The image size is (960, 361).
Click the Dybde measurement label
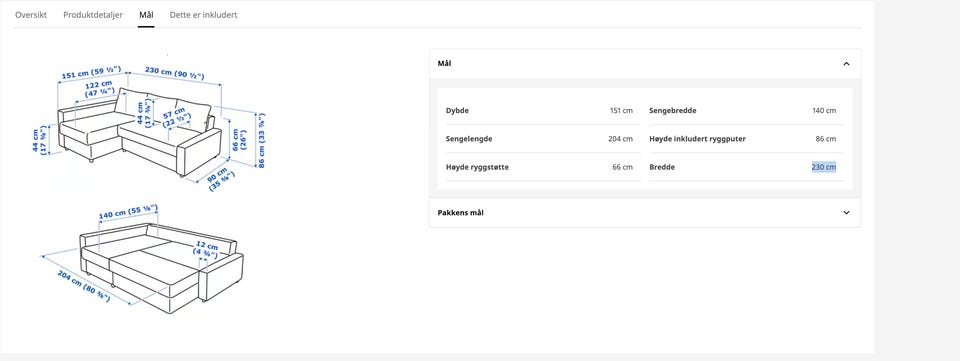click(x=457, y=111)
